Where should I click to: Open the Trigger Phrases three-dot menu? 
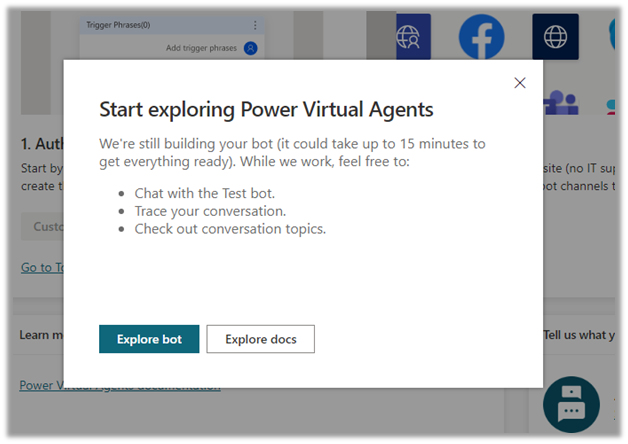tap(255, 25)
